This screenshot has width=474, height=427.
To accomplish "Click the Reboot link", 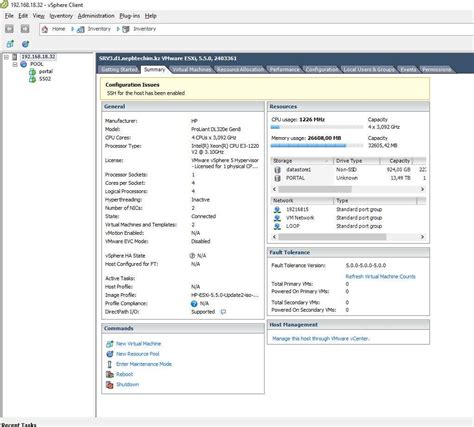I will click(125, 374).
